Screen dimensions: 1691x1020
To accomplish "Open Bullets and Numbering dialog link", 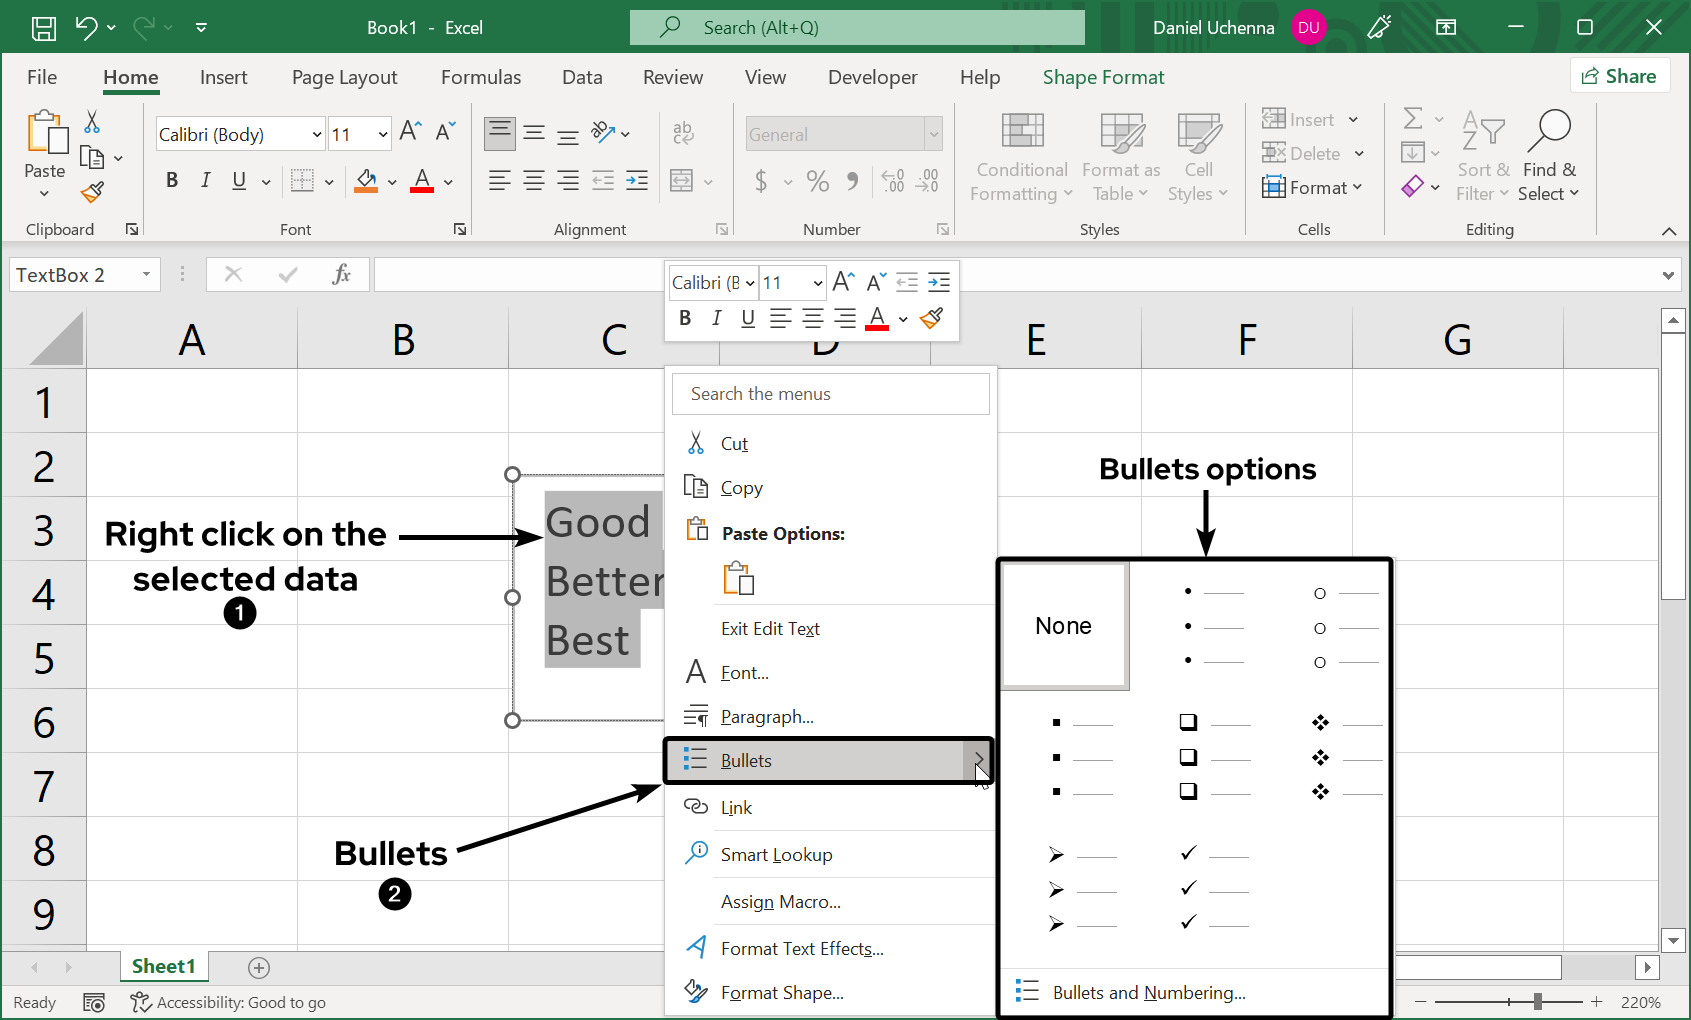I will tap(1148, 992).
